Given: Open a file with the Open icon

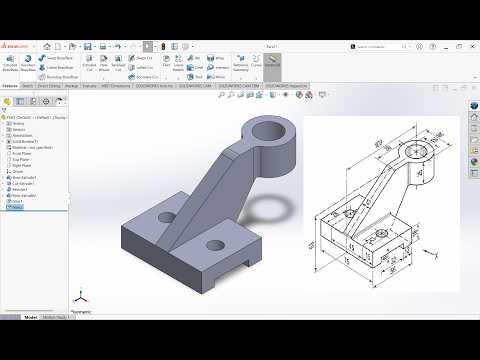Looking at the screenshot, I should [72, 46].
